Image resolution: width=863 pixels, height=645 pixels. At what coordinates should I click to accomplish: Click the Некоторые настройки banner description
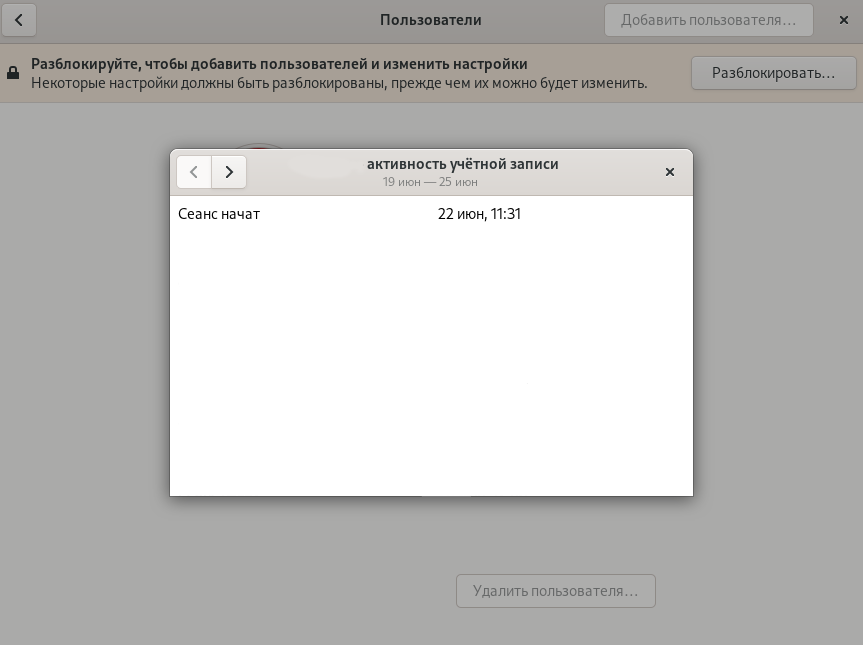[338, 83]
